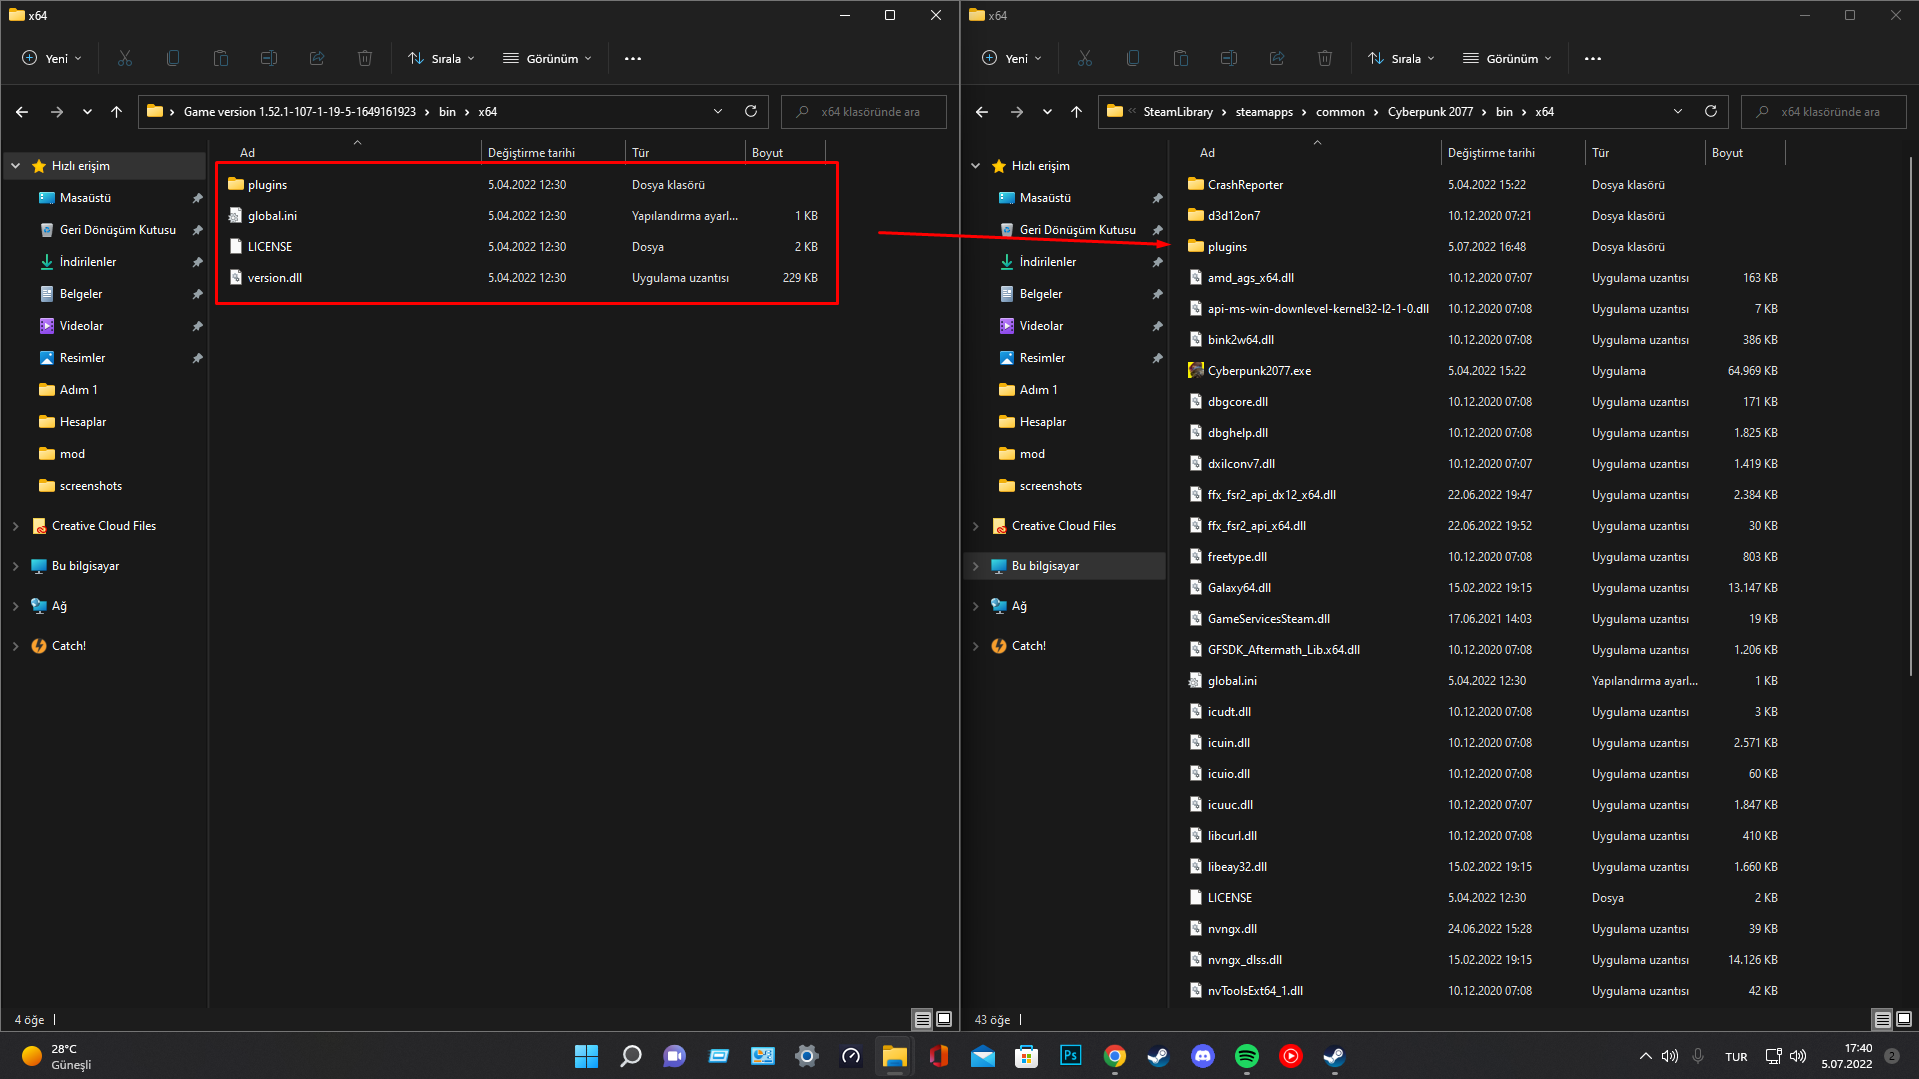The height and width of the screenshot is (1079, 1919).
Task: Select İndirilenler in left window sidebar
Action: (x=88, y=262)
